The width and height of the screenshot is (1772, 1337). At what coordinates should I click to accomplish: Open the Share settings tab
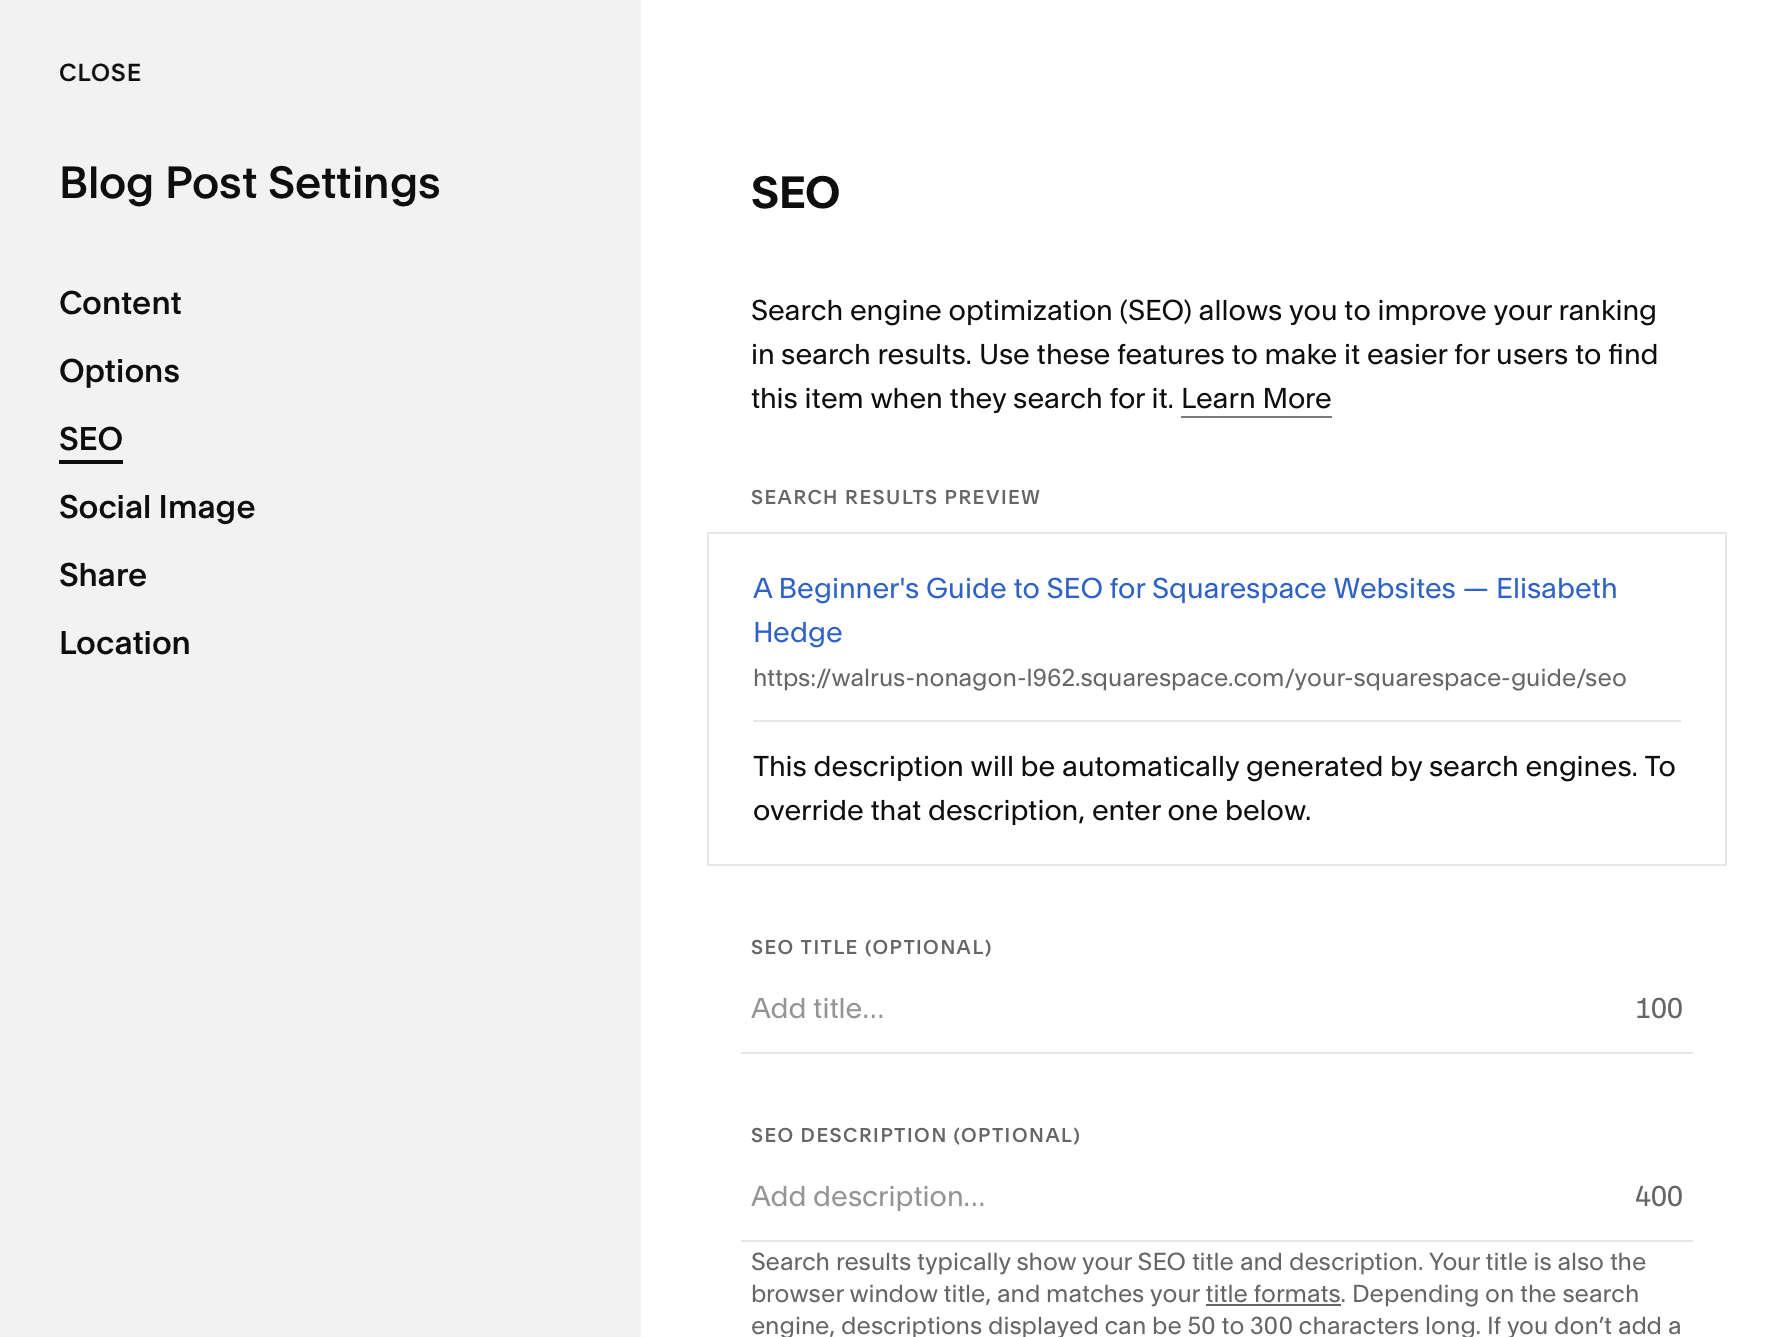click(x=103, y=575)
